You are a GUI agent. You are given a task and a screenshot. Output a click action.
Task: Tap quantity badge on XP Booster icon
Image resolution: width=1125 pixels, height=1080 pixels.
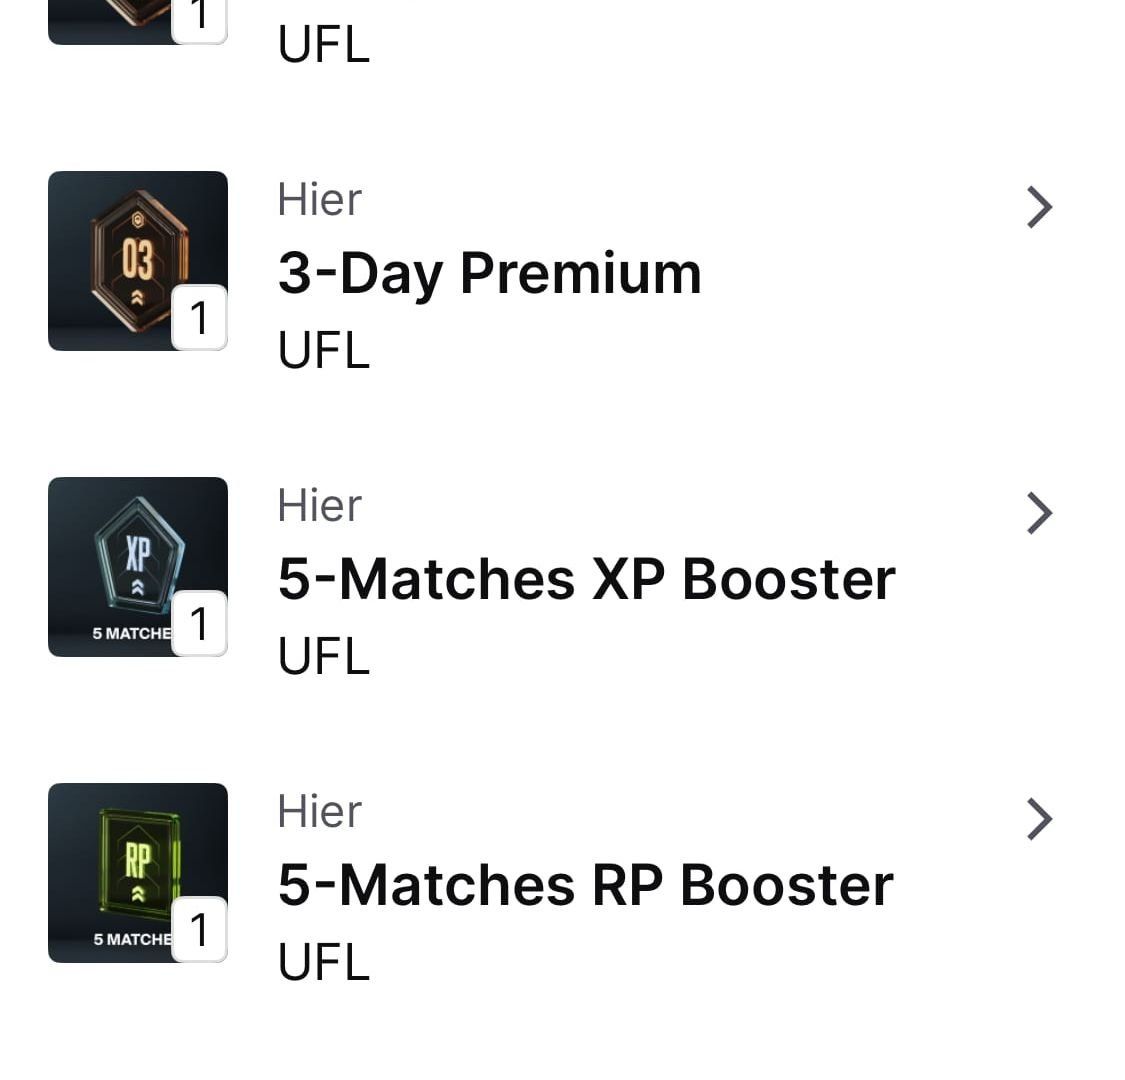199,624
